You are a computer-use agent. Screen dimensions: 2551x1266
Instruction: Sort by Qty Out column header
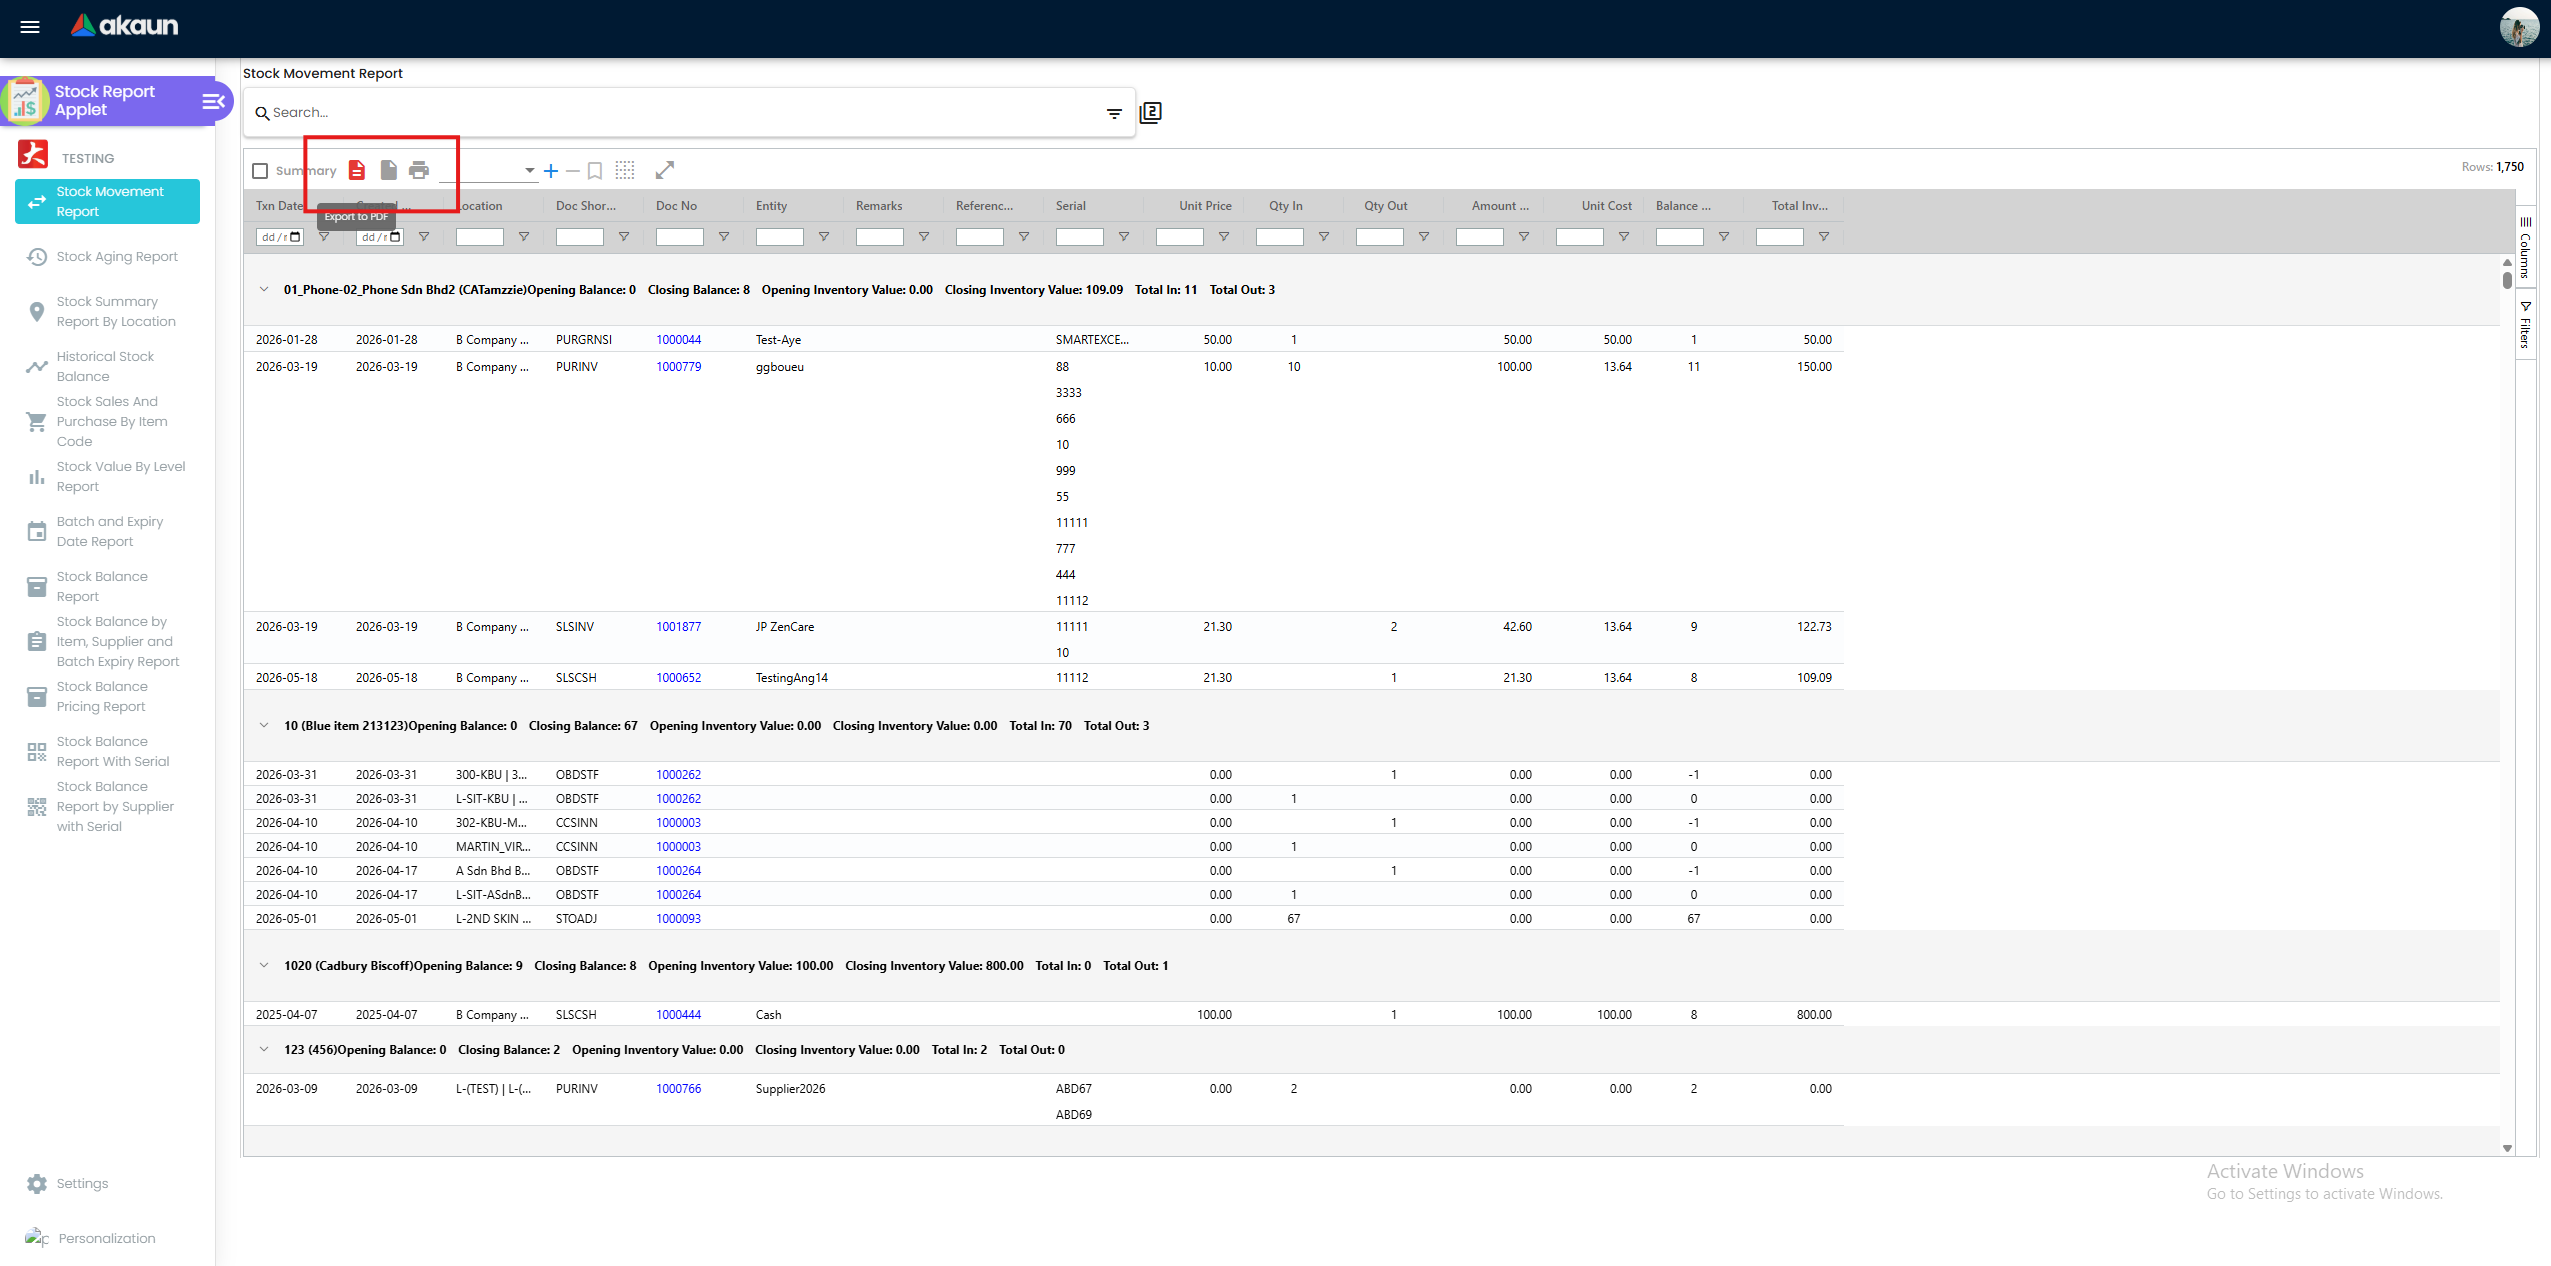(1386, 206)
